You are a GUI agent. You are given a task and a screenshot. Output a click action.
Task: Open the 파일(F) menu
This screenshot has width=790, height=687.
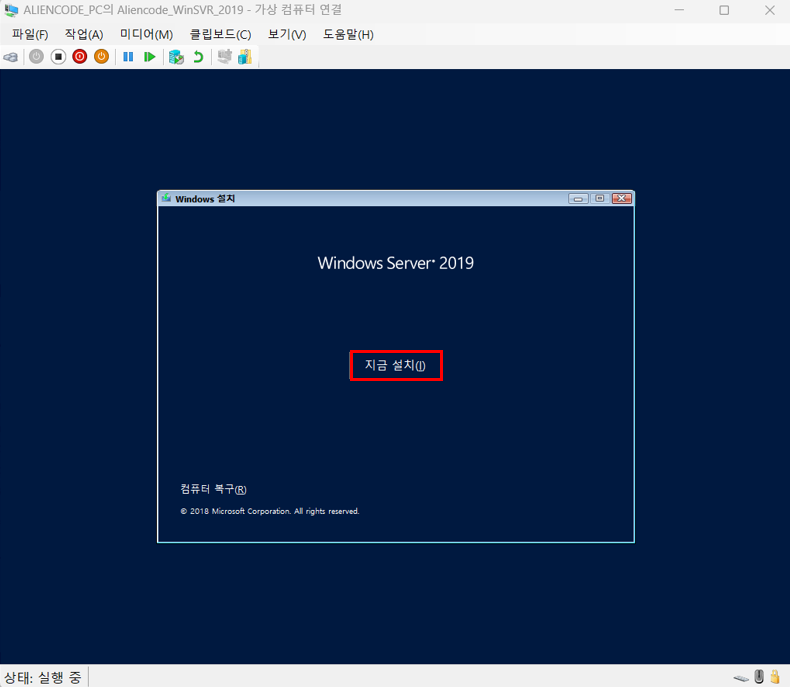(30, 34)
